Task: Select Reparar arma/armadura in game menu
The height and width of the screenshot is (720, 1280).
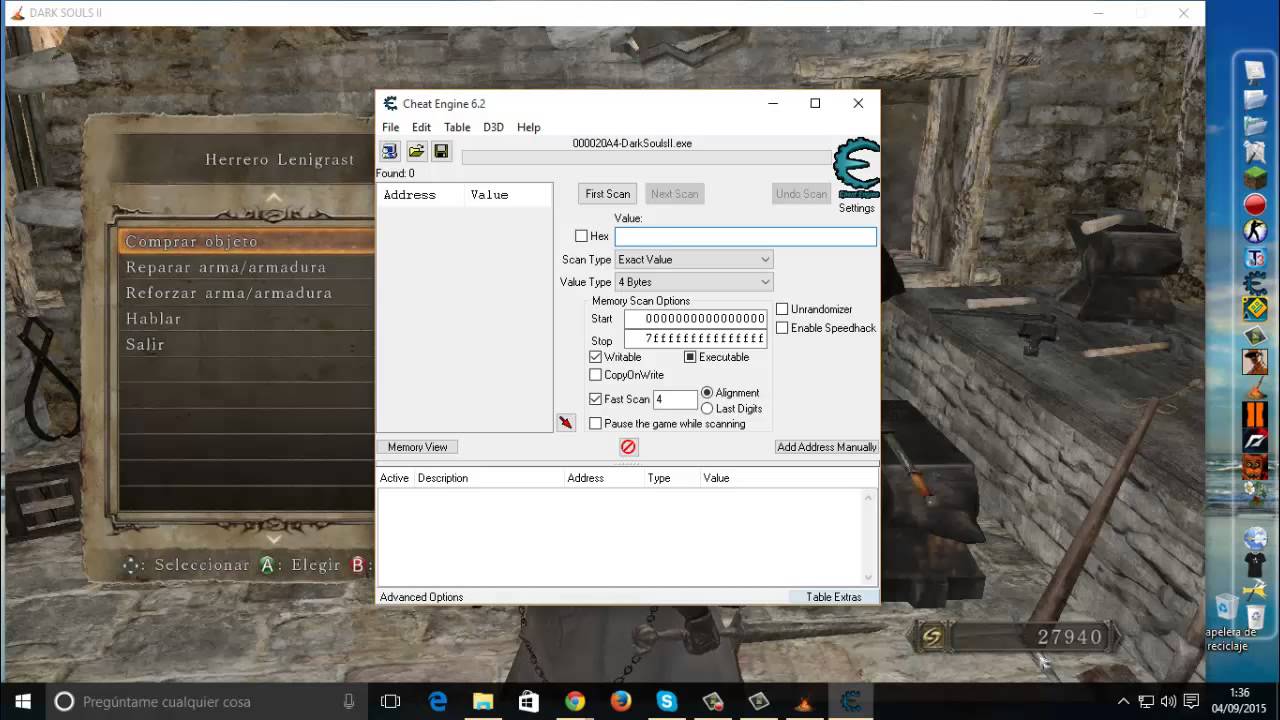Action: click(x=226, y=267)
